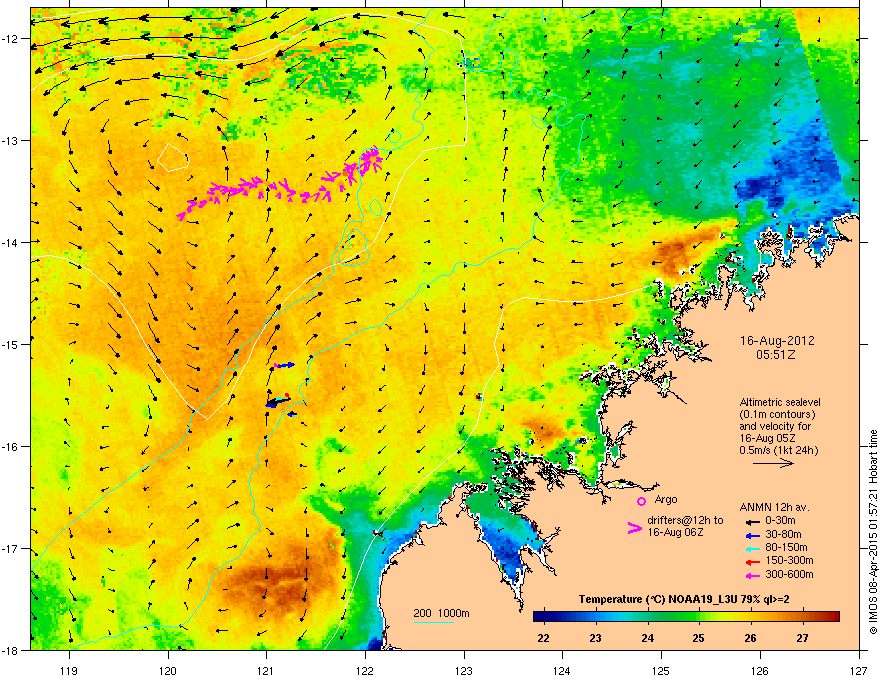This screenshot has width=880, height=680.
Task: Click the date label 16-Aug-2012
Action: [777, 341]
